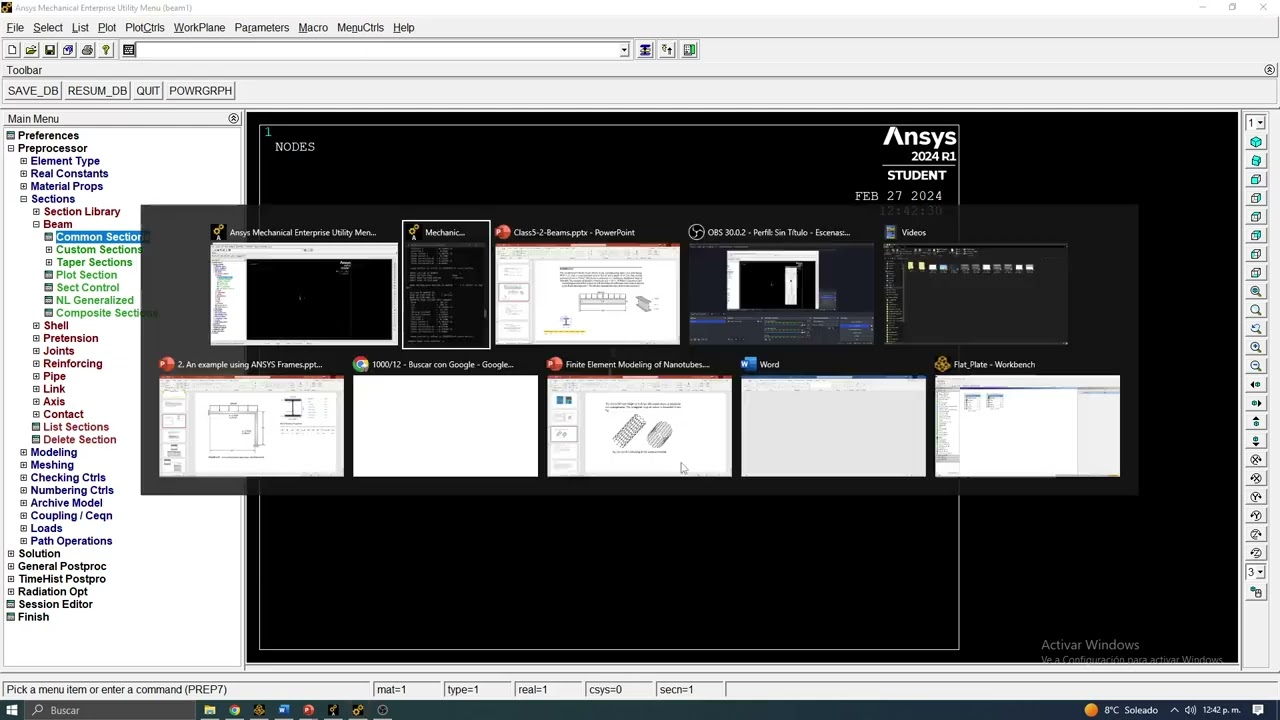Open the command history dropdown arrow
This screenshot has height=720, width=1280.
(624, 50)
